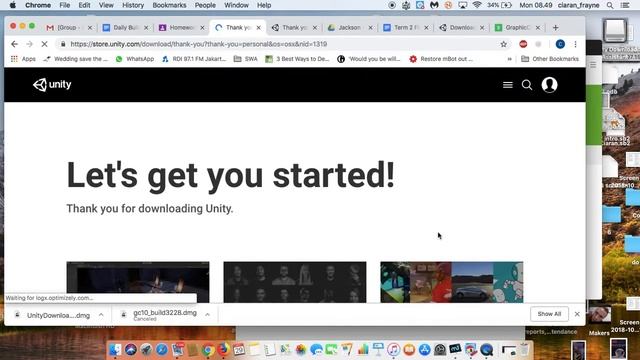
Task: Expand options for gc10_build3228.dmg download
Action: [207, 315]
